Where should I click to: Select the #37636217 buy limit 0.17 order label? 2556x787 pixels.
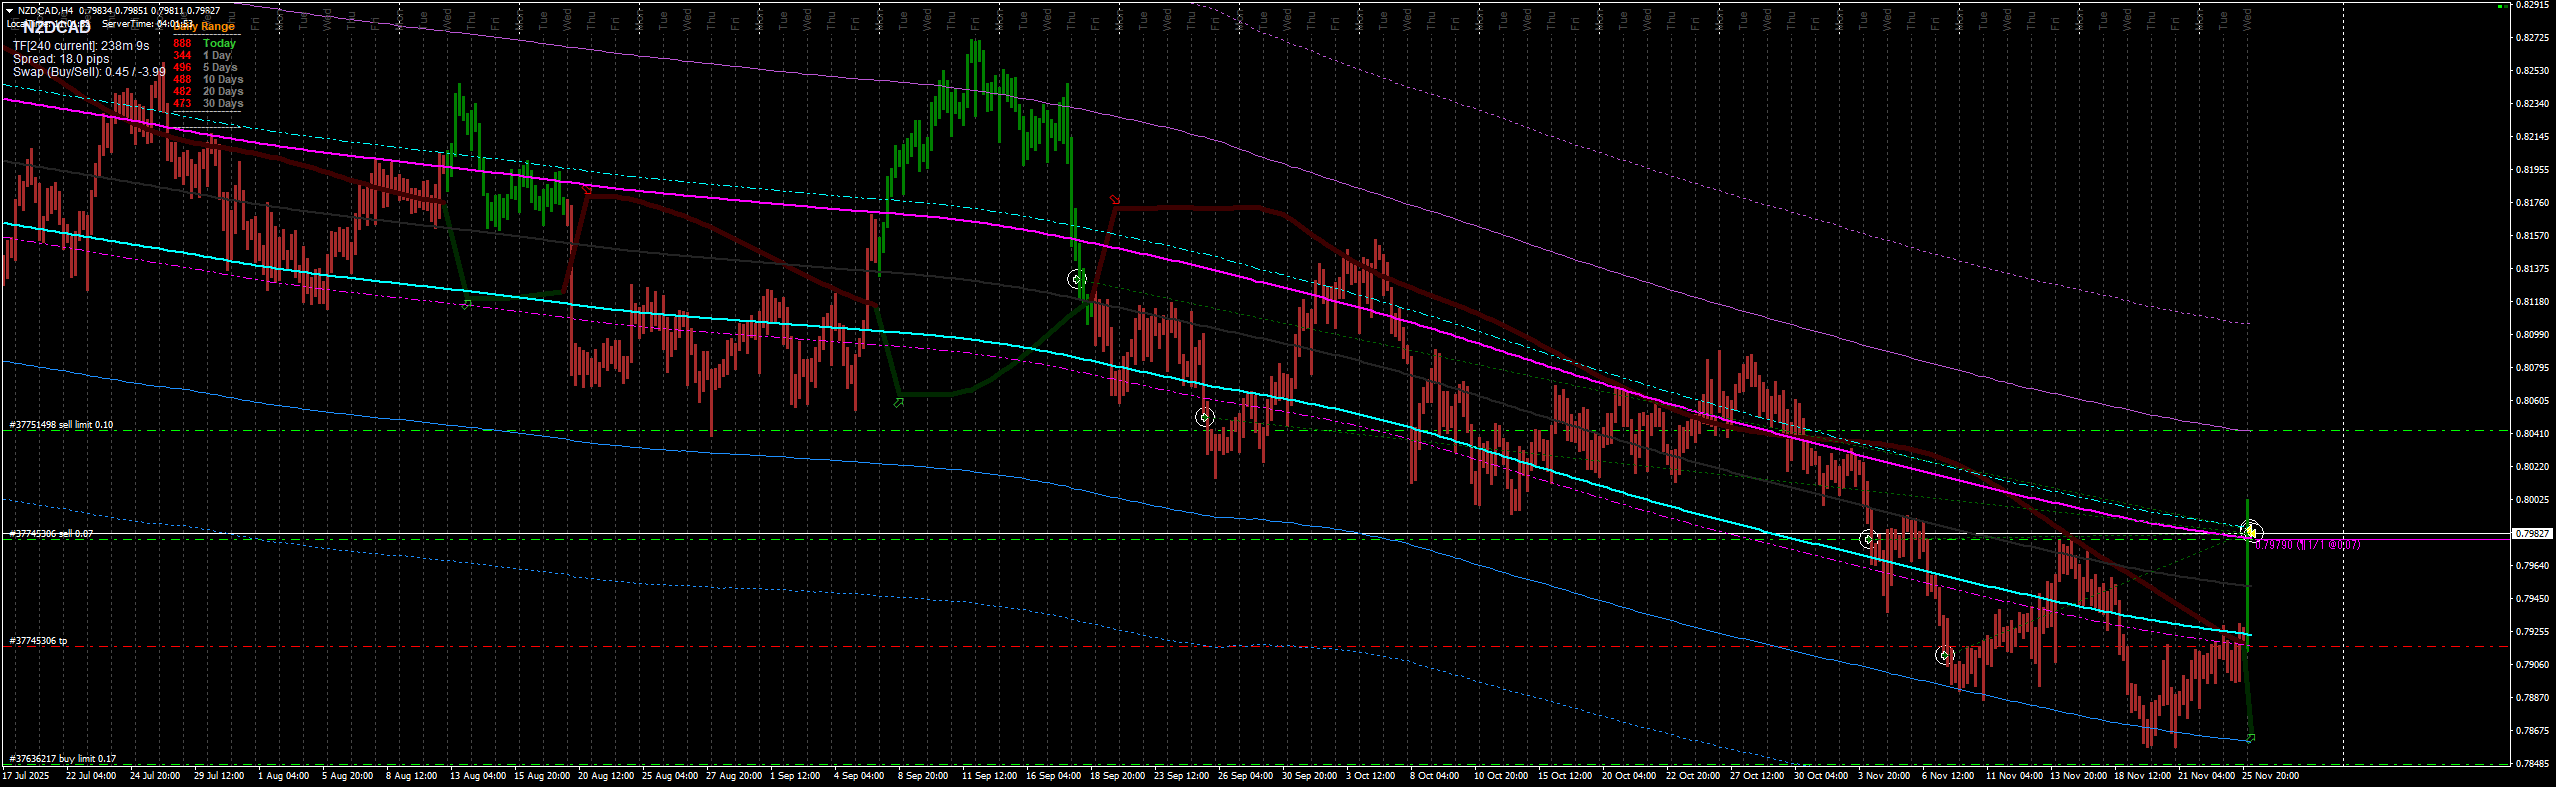coord(63,759)
